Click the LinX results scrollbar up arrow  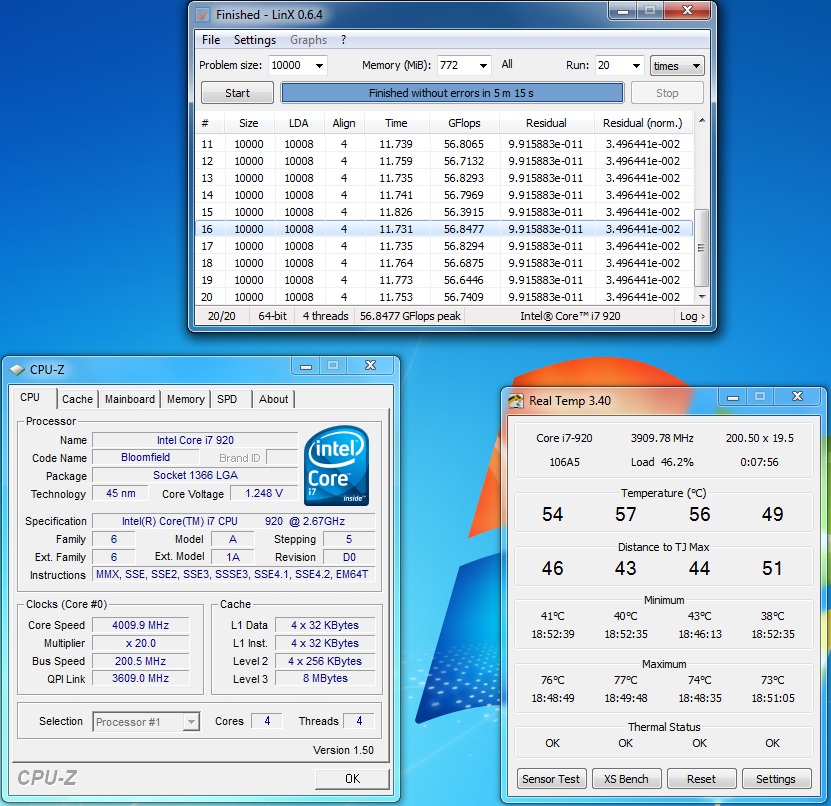[x=702, y=121]
